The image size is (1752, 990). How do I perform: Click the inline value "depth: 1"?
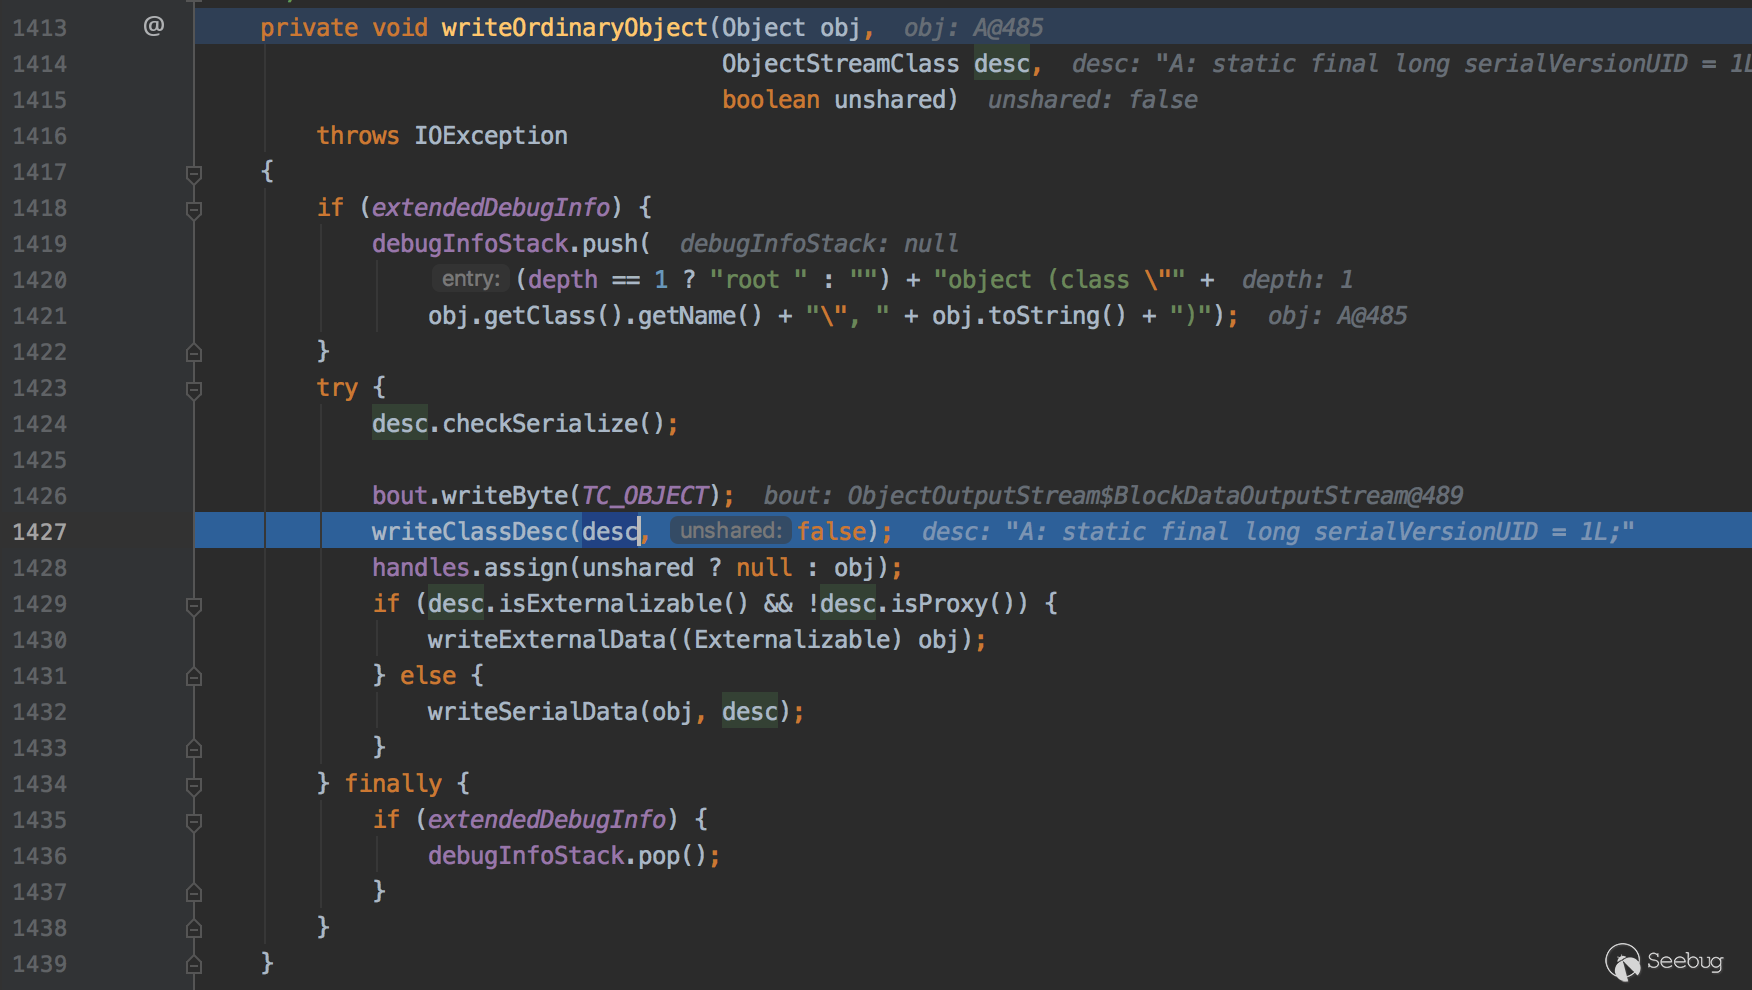pyautogui.click(x=1297, y=279)
